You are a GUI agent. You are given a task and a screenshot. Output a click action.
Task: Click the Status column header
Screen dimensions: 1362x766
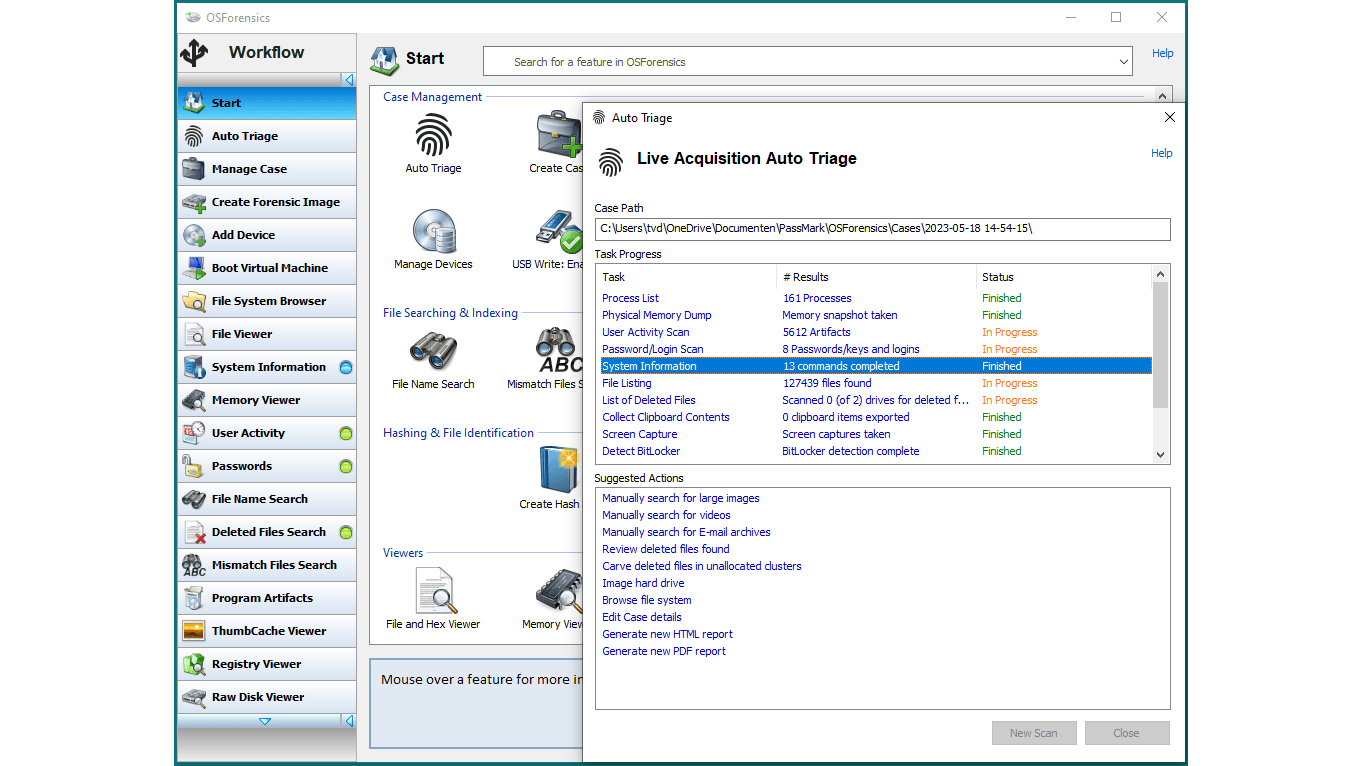1064,277
